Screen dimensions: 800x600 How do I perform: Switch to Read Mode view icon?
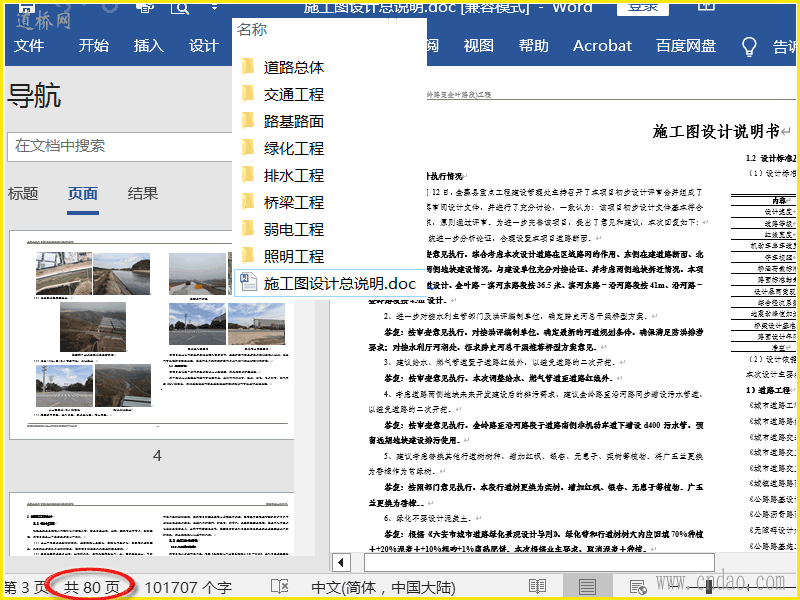point(537,587)
